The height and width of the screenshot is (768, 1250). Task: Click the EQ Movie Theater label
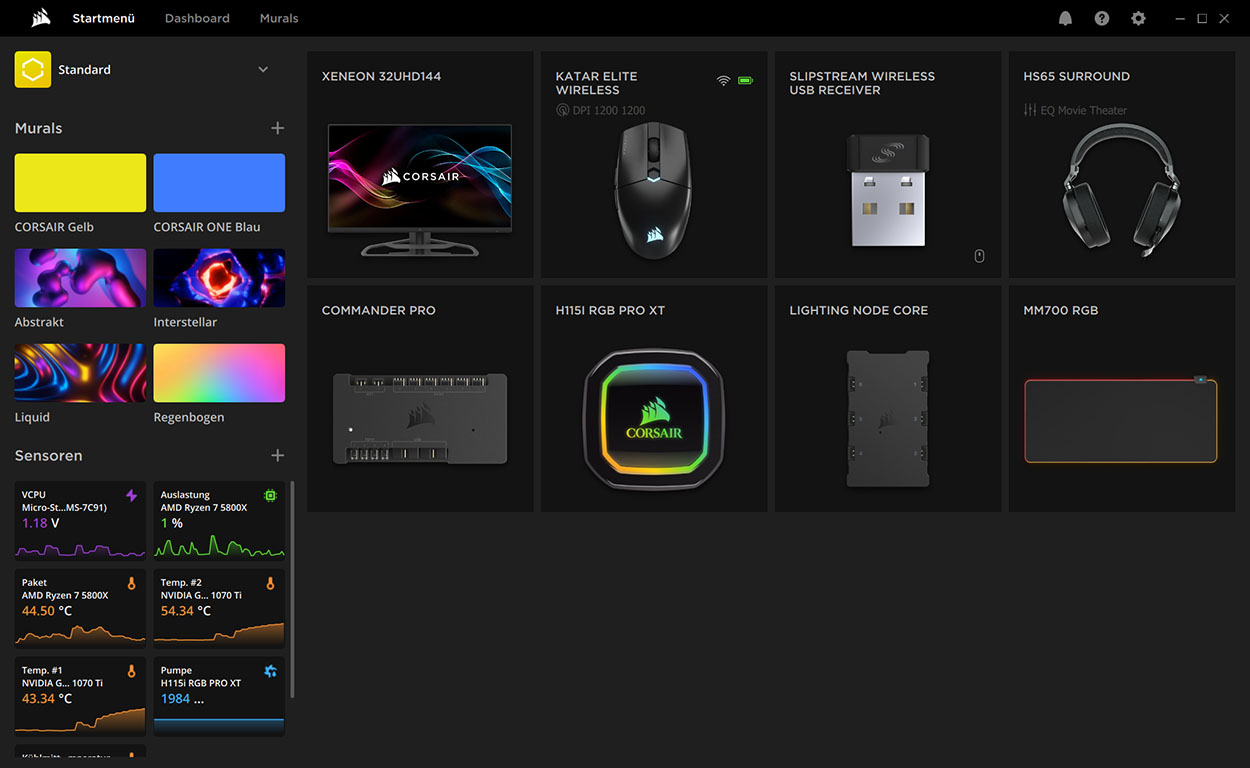(x=1084, y=110)
